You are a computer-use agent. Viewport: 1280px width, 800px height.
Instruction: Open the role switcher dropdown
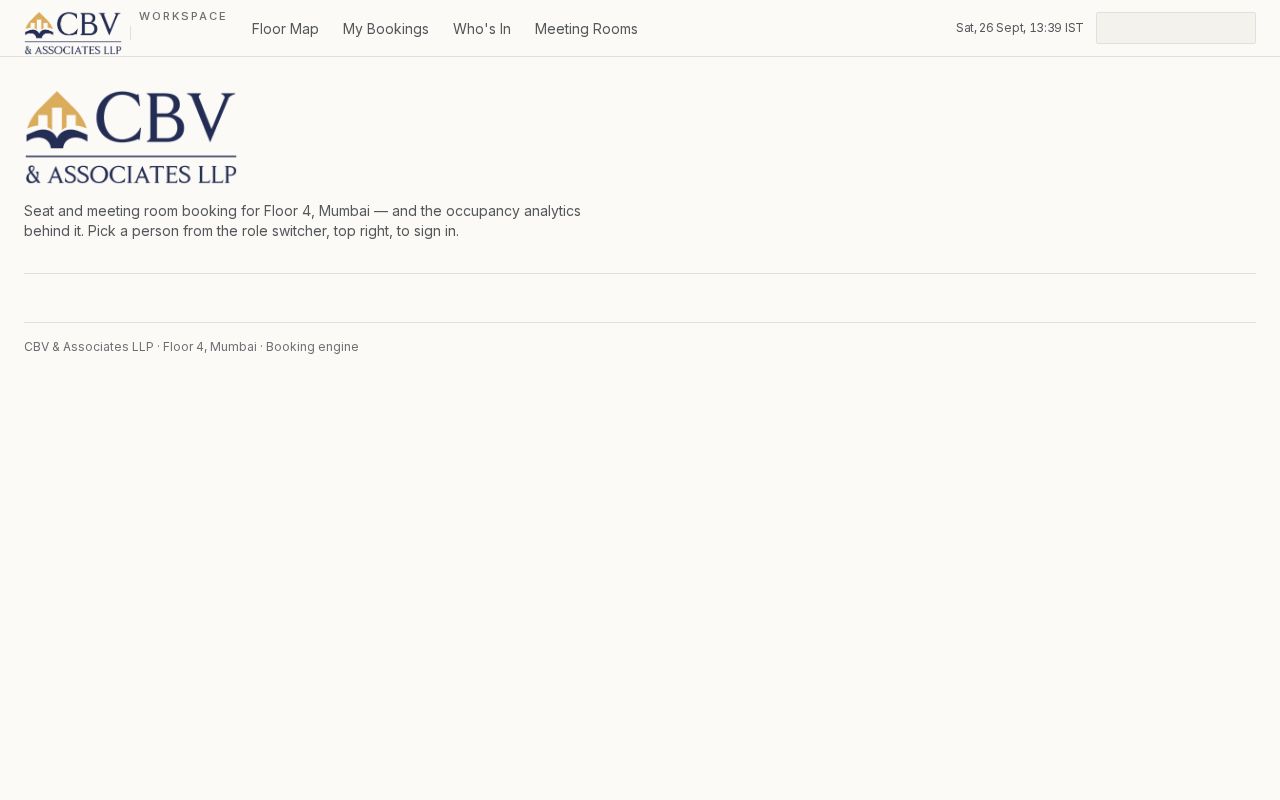pos(1176,28)
